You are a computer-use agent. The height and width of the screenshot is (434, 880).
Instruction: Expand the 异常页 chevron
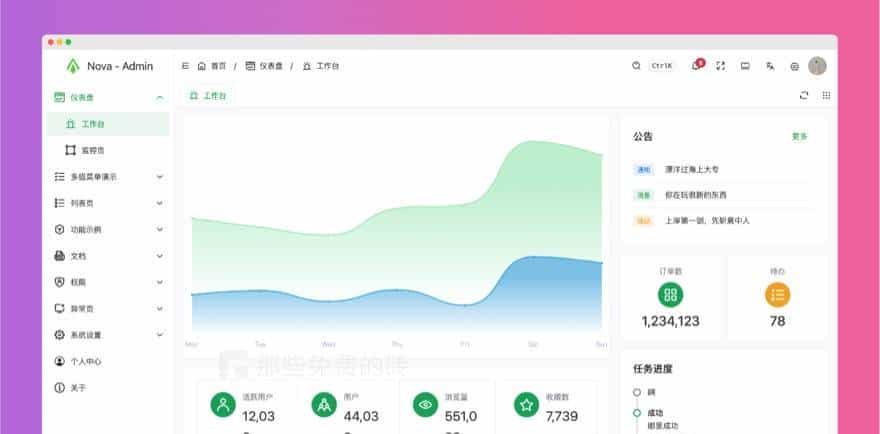(160, 308)
